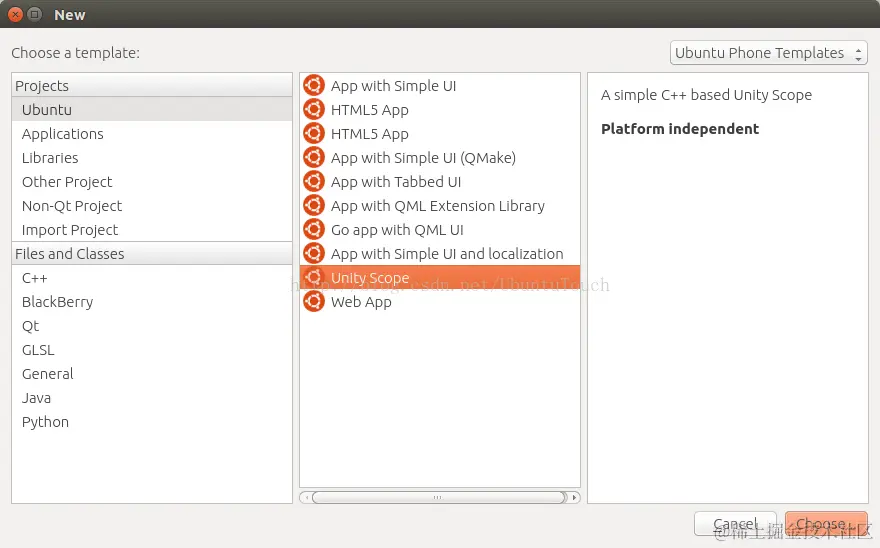The image size is (880, 548).
Task: Select the Libraries project category
Action: [152, 158]
